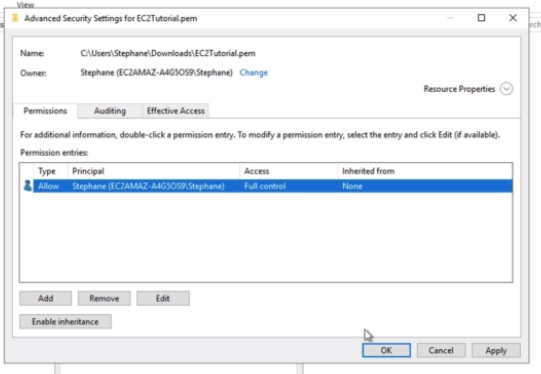Screen dimensions: 541x374
Task: Click the owner name Stephane text
Action: coord(156,72)
